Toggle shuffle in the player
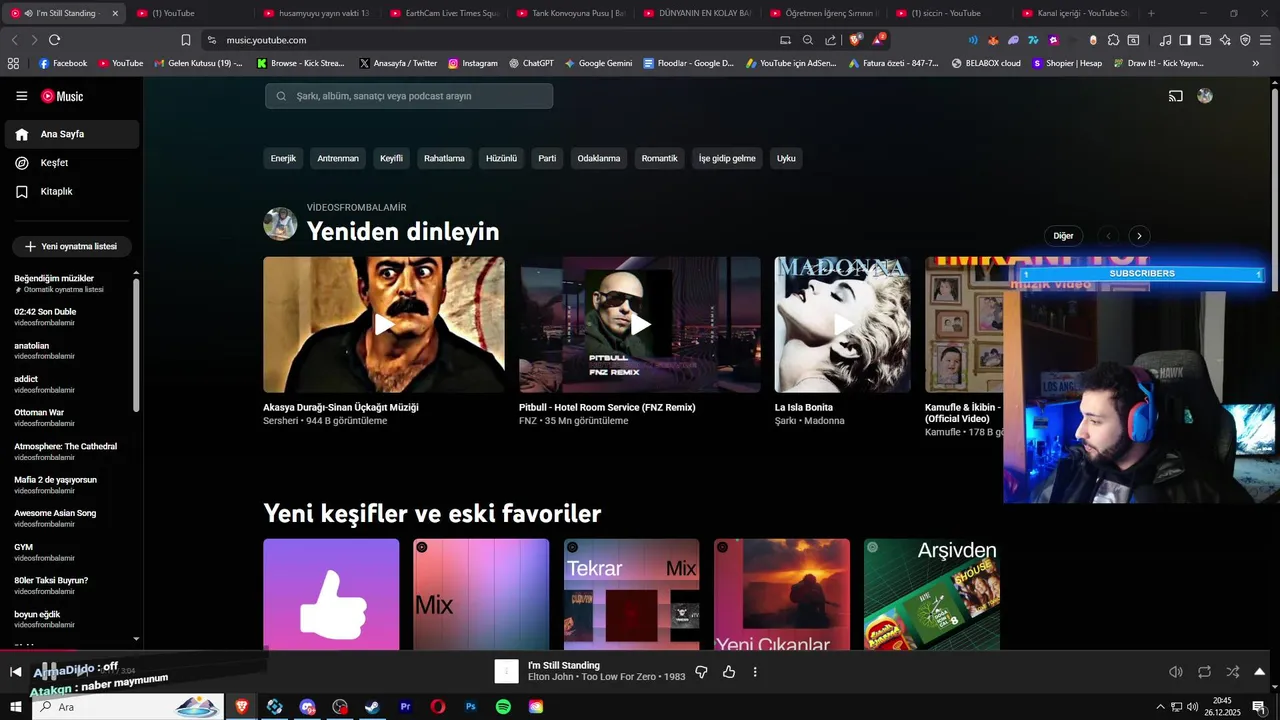The width and height of the screenshot is (1280, 720). coord(1232,672)
